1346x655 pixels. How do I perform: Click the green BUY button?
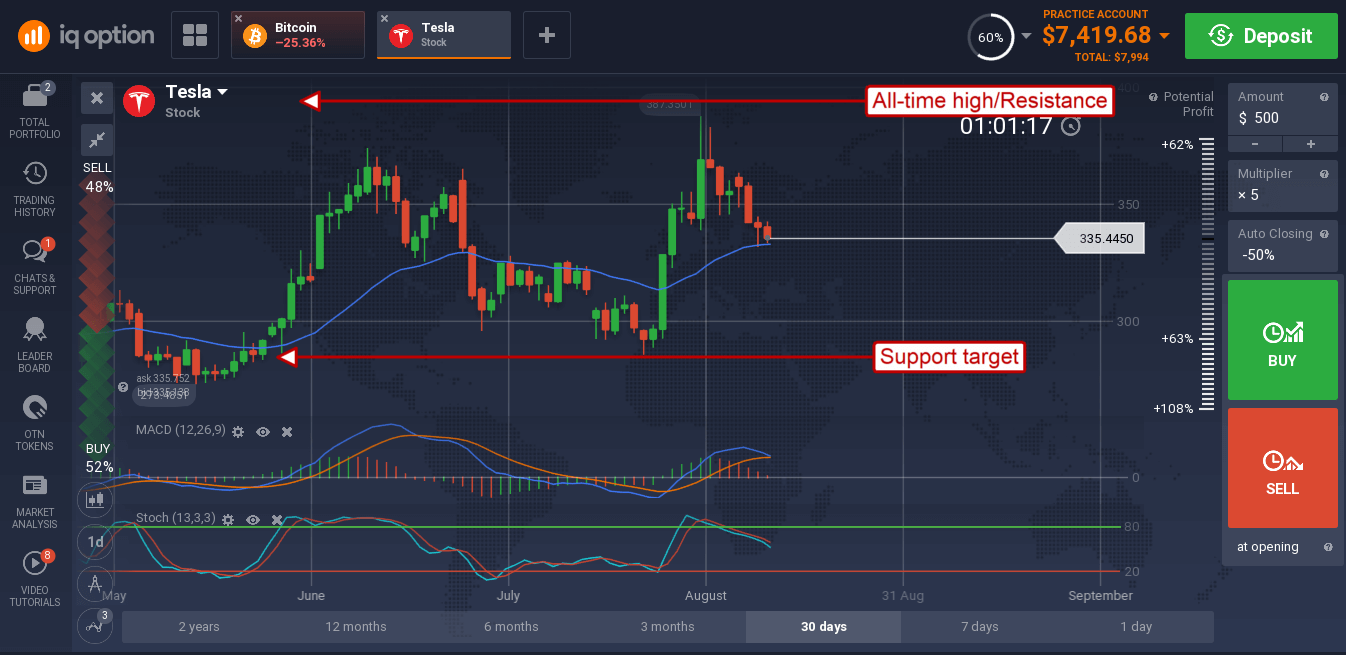(1283, 340)
